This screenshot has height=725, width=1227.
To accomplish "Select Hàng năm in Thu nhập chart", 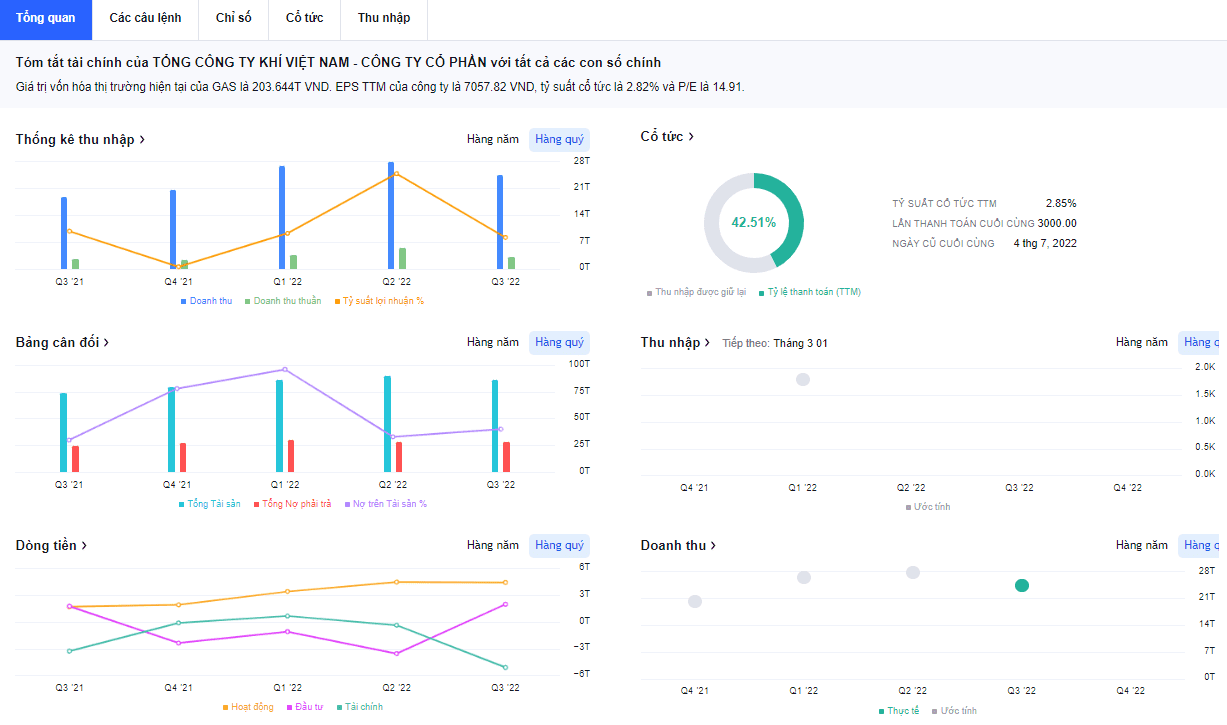I will pyautogui.click(x=1142, y=342).
